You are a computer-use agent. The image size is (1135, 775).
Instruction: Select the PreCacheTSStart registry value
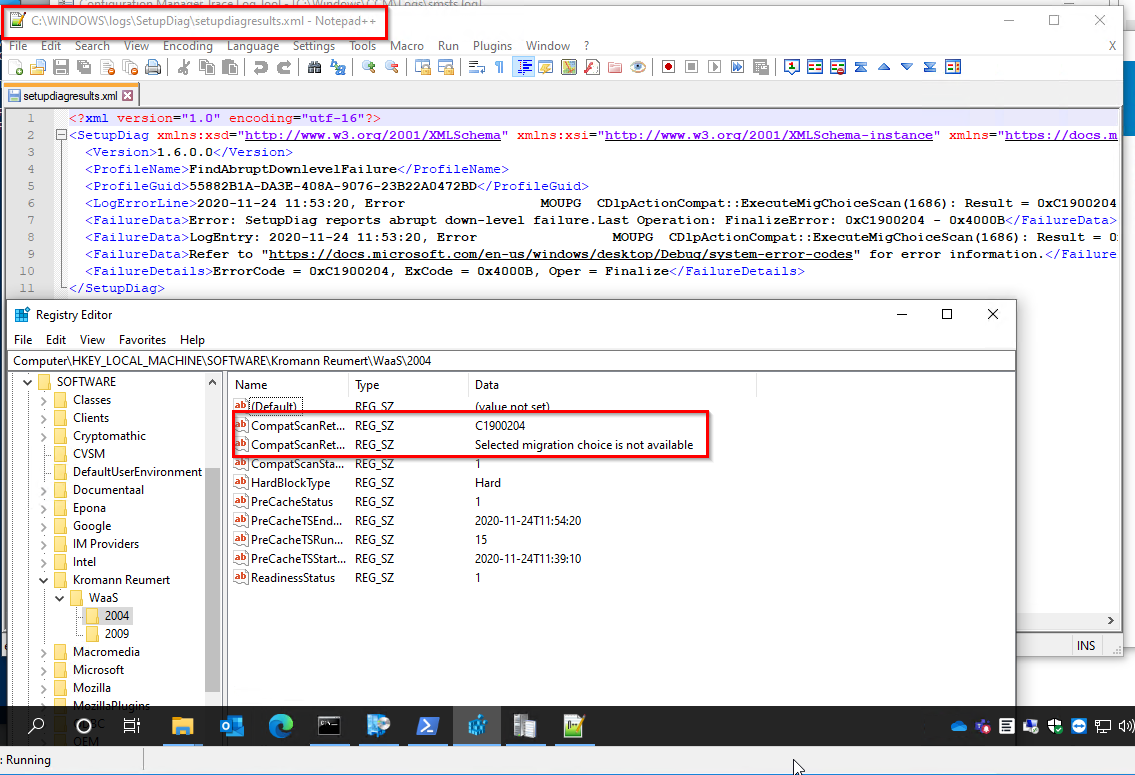point(298,559)
